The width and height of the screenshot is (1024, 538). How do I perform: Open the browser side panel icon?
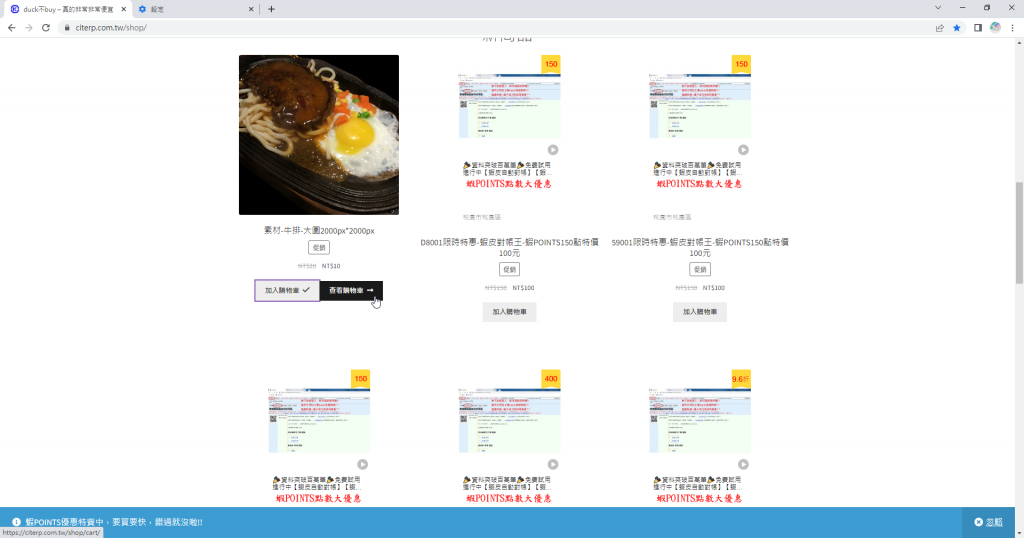point(977,28)
